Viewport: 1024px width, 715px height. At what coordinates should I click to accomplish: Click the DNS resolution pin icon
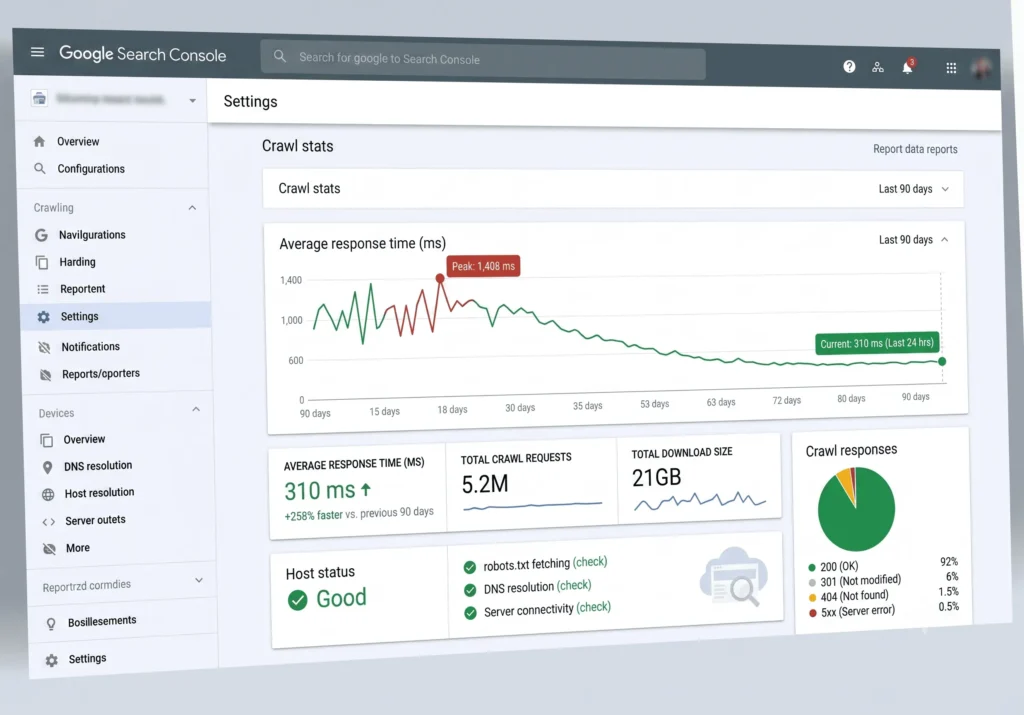point(47,467)
